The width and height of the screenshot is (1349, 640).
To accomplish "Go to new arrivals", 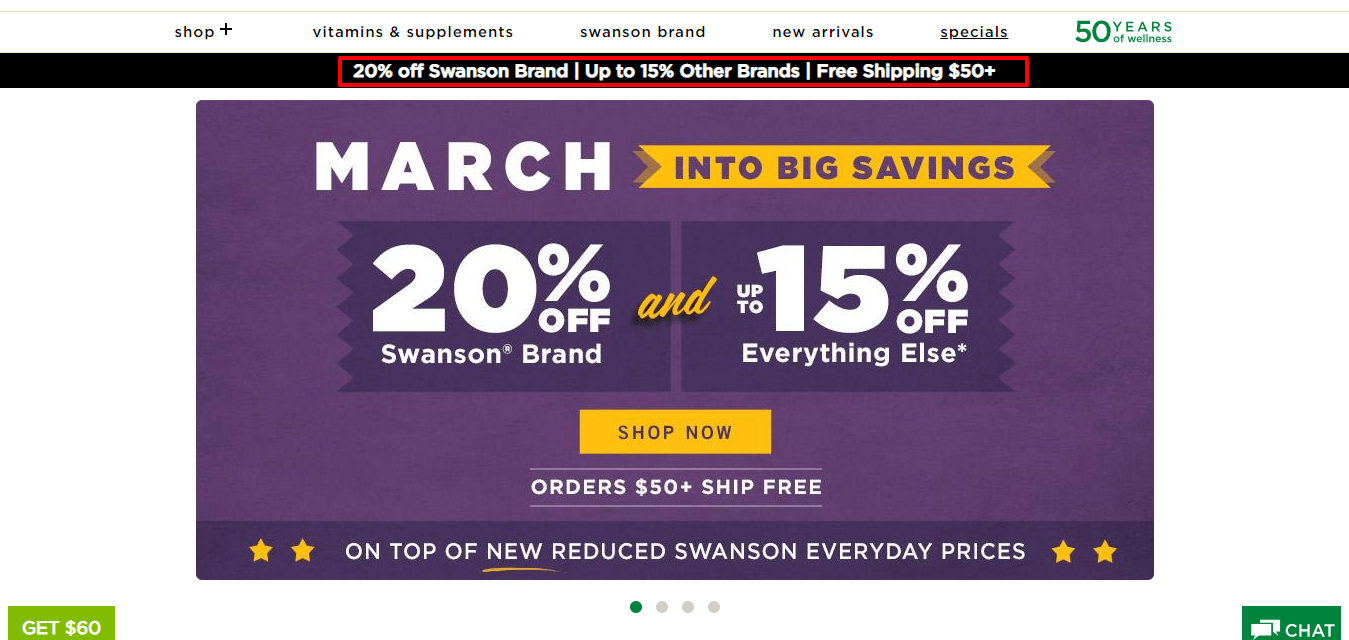I will 823,32.
